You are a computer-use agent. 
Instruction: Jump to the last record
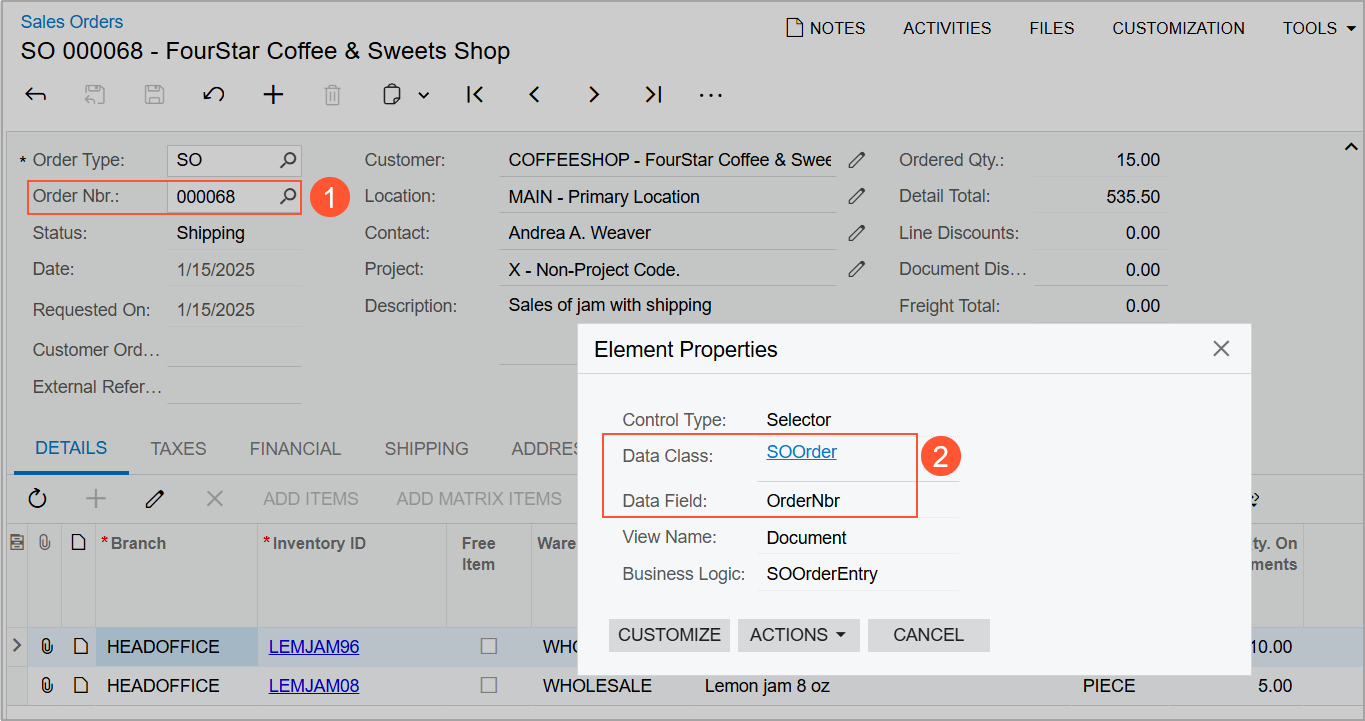tap(653, 95)
